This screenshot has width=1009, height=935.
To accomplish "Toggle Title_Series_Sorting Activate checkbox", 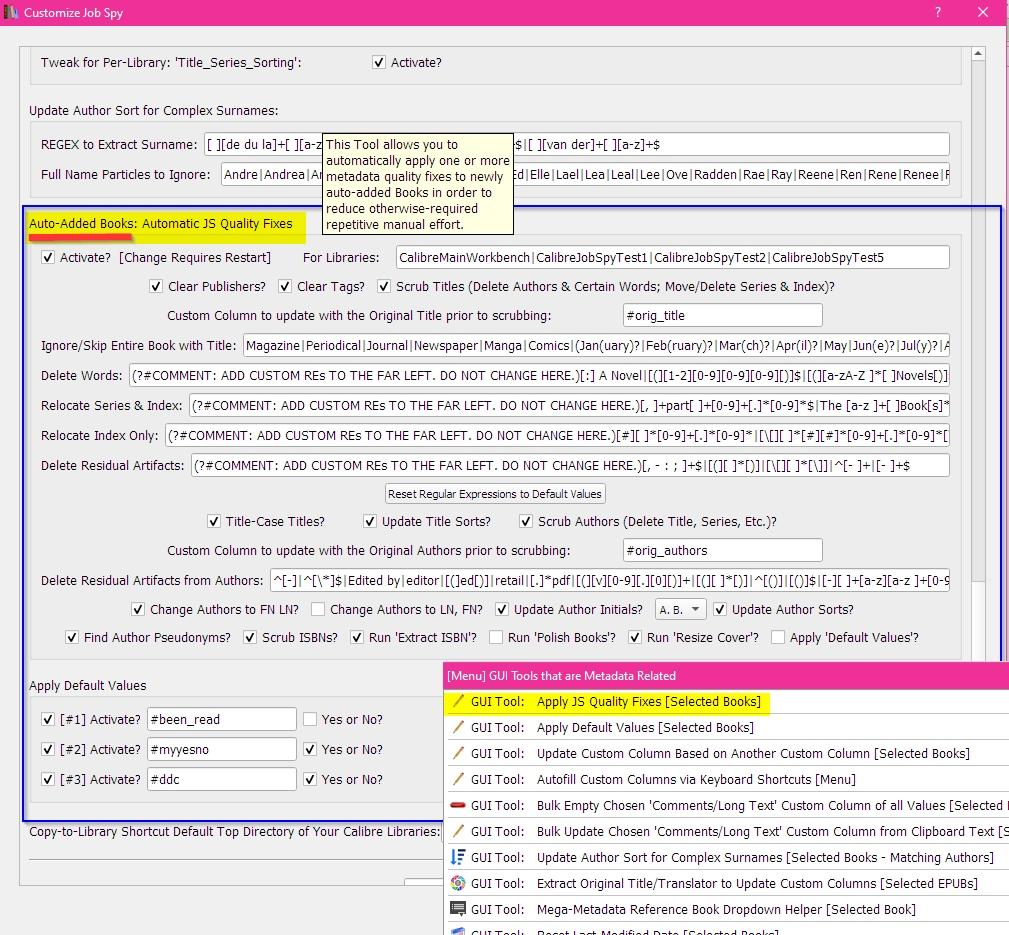I will point(379,62).
